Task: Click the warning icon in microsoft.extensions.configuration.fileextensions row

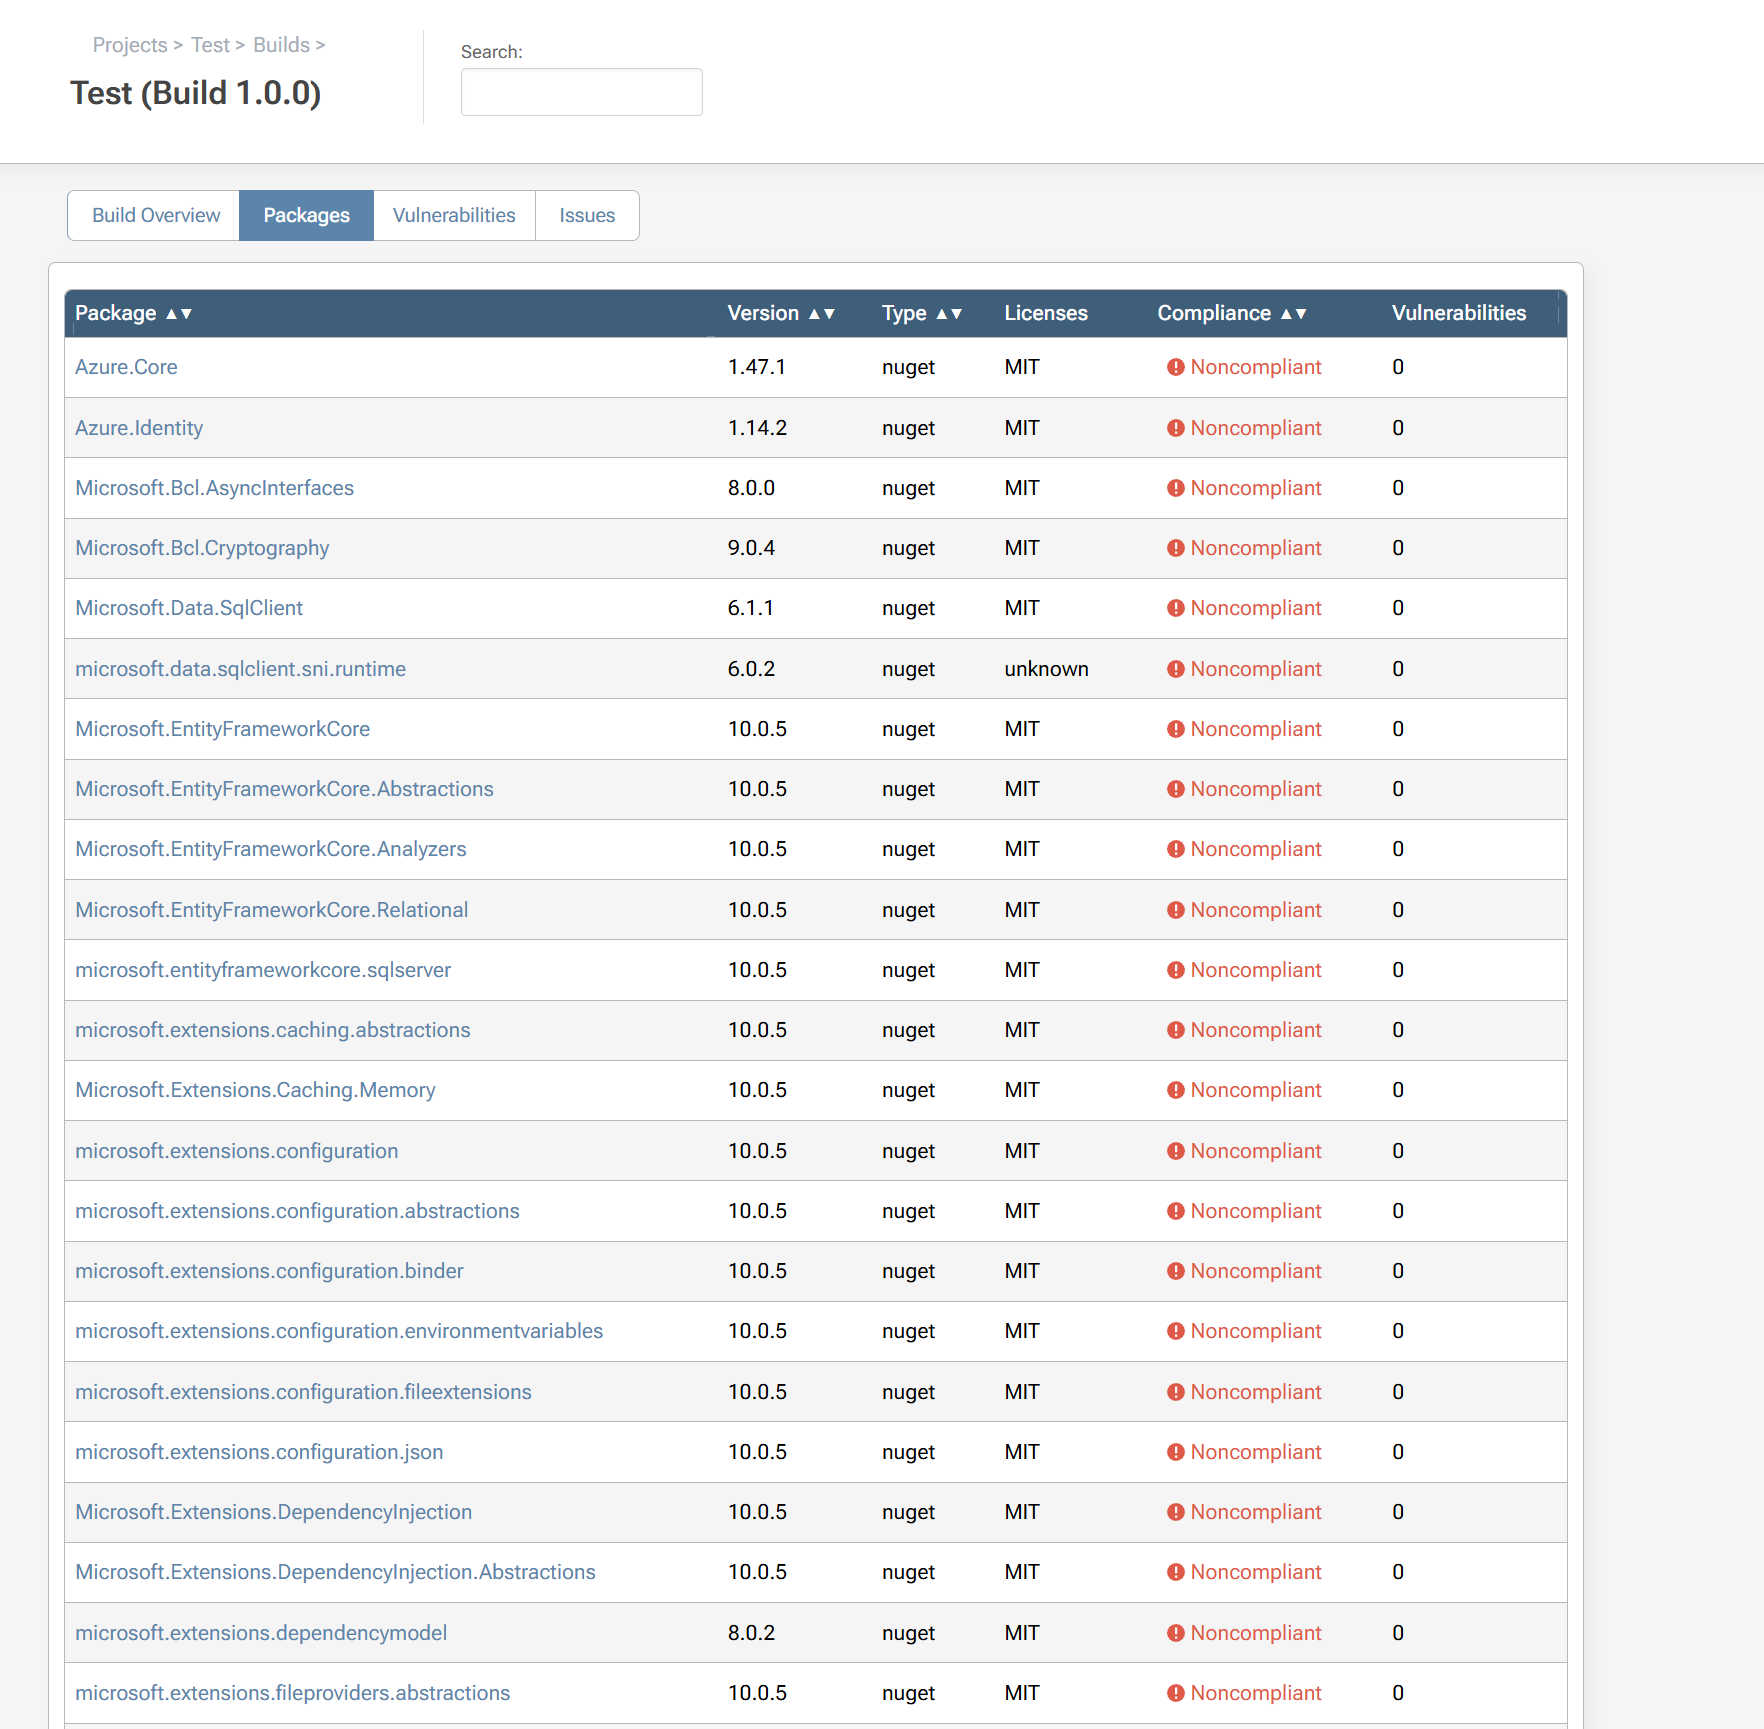Action: [x=1176, y=1392]
